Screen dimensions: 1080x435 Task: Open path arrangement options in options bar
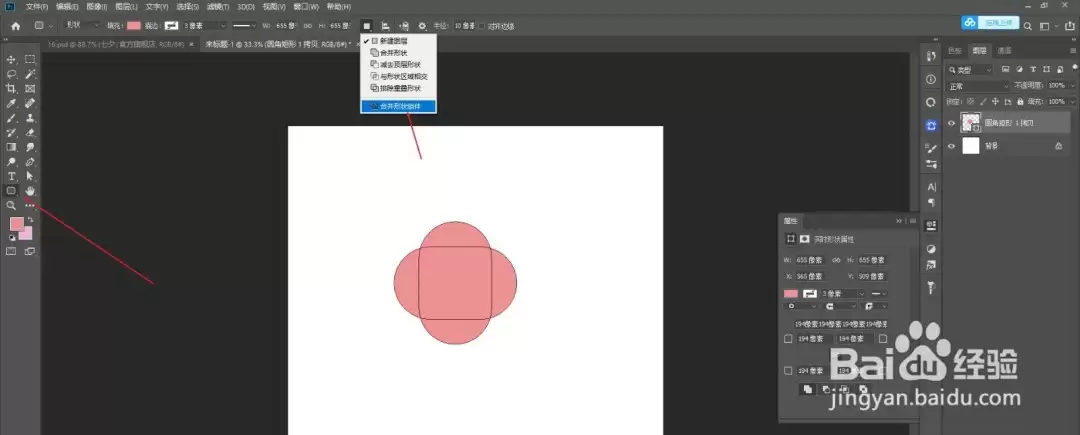(404, 26)
